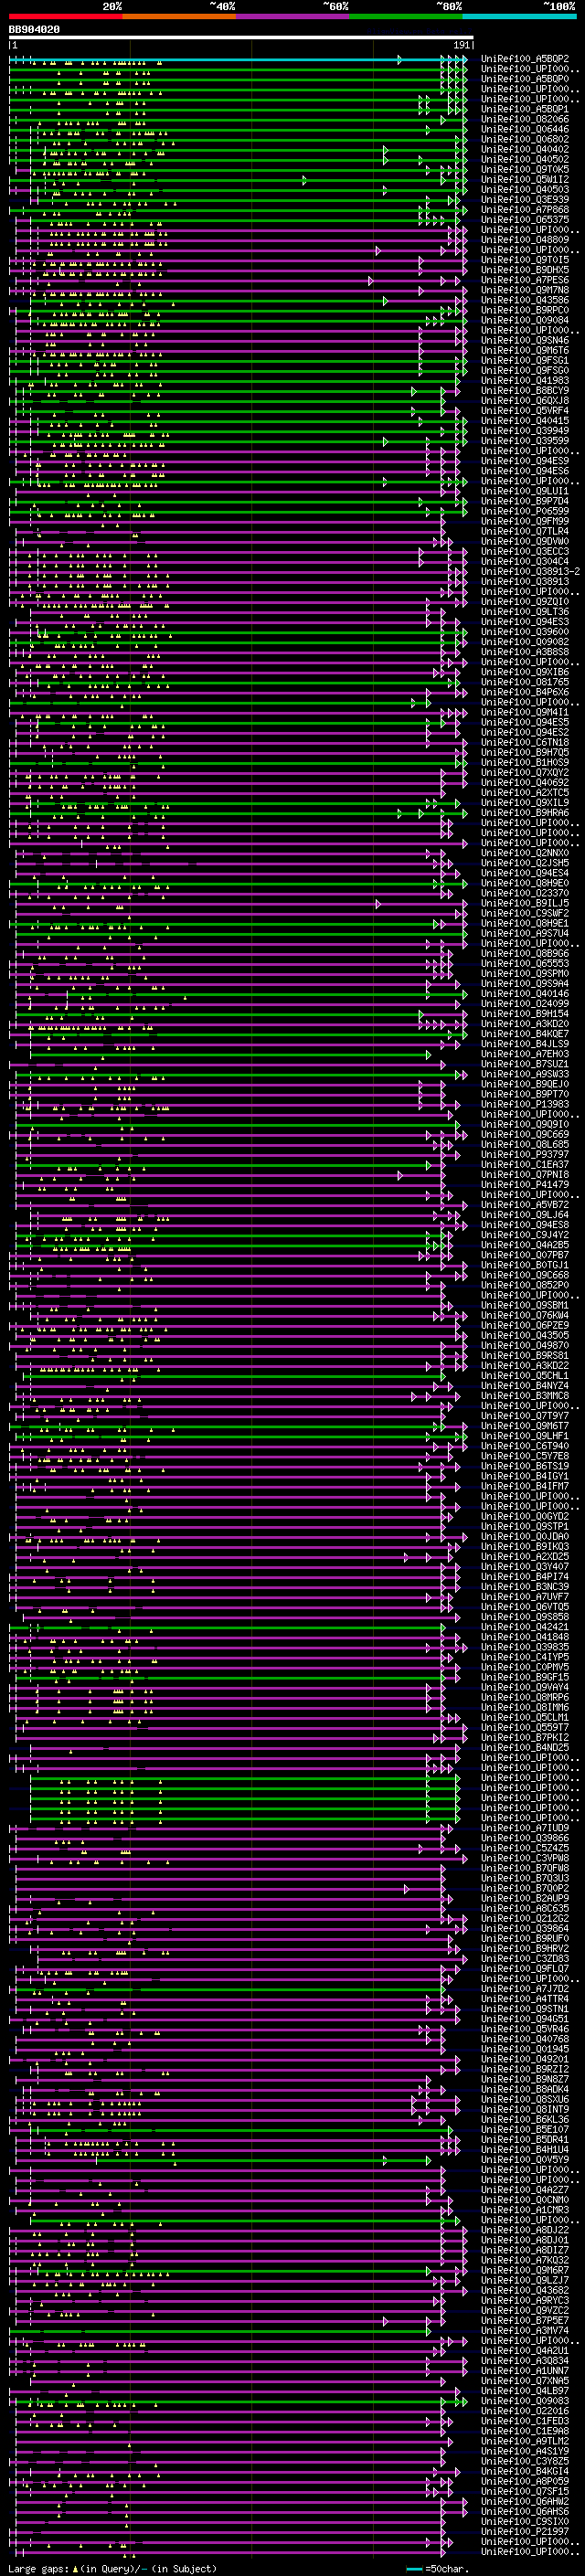Click hit label UniRef100_B1H0S9
The height and width of the screenshot is (2576, 585).
pyautogui.click(x=524, y=762)
